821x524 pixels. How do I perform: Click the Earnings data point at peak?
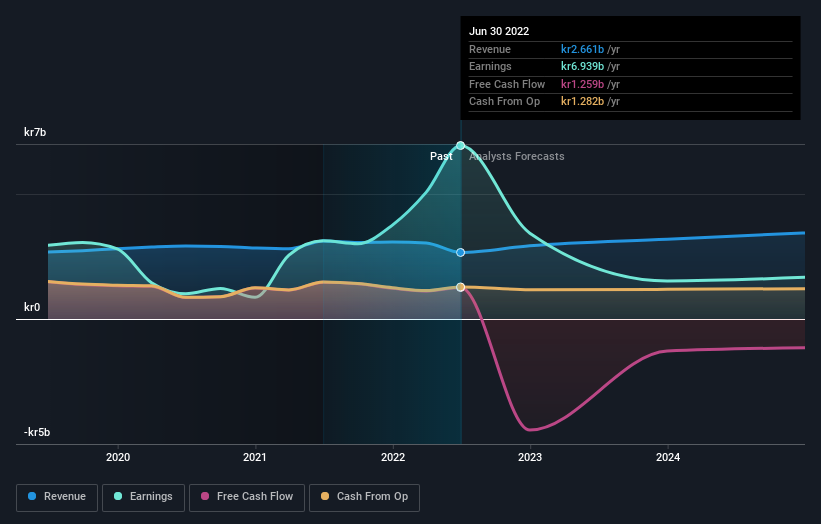point(460,146)
